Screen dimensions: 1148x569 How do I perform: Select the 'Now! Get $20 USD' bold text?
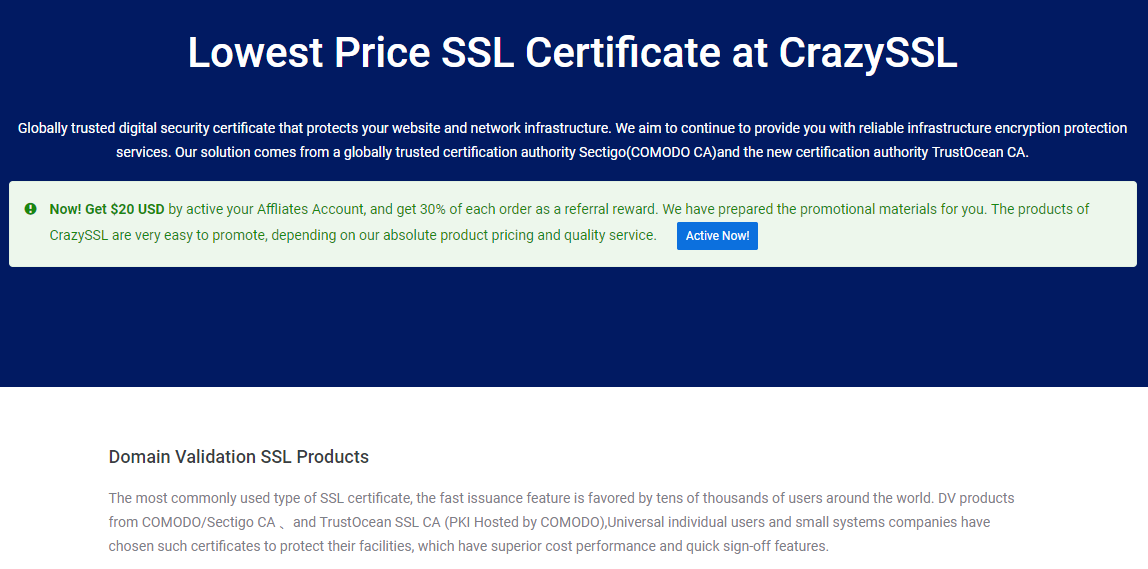107,209
